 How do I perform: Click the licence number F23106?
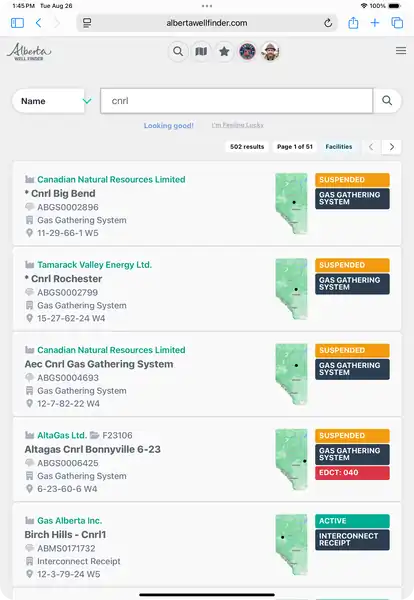point(117,435)
